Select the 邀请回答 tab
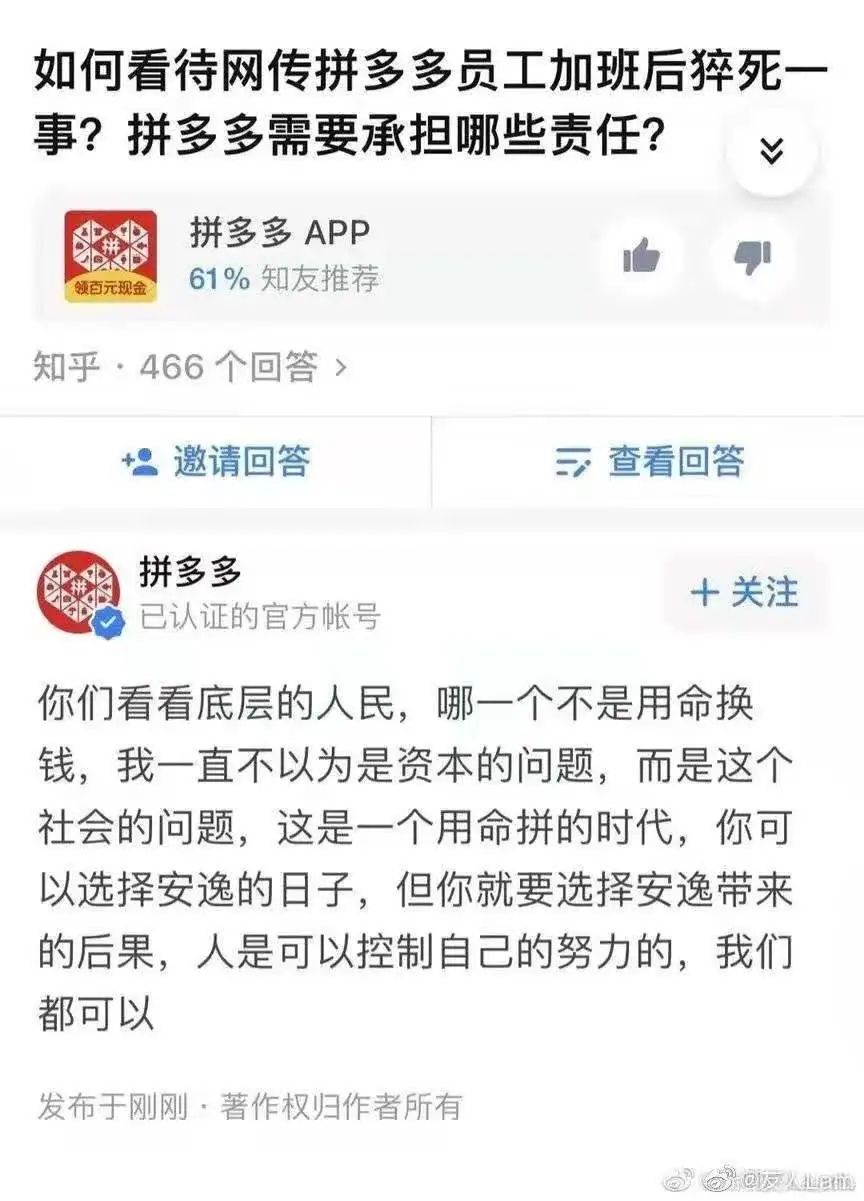The image size is (864, 1201). pyautogui.click(x=216, y=462)
